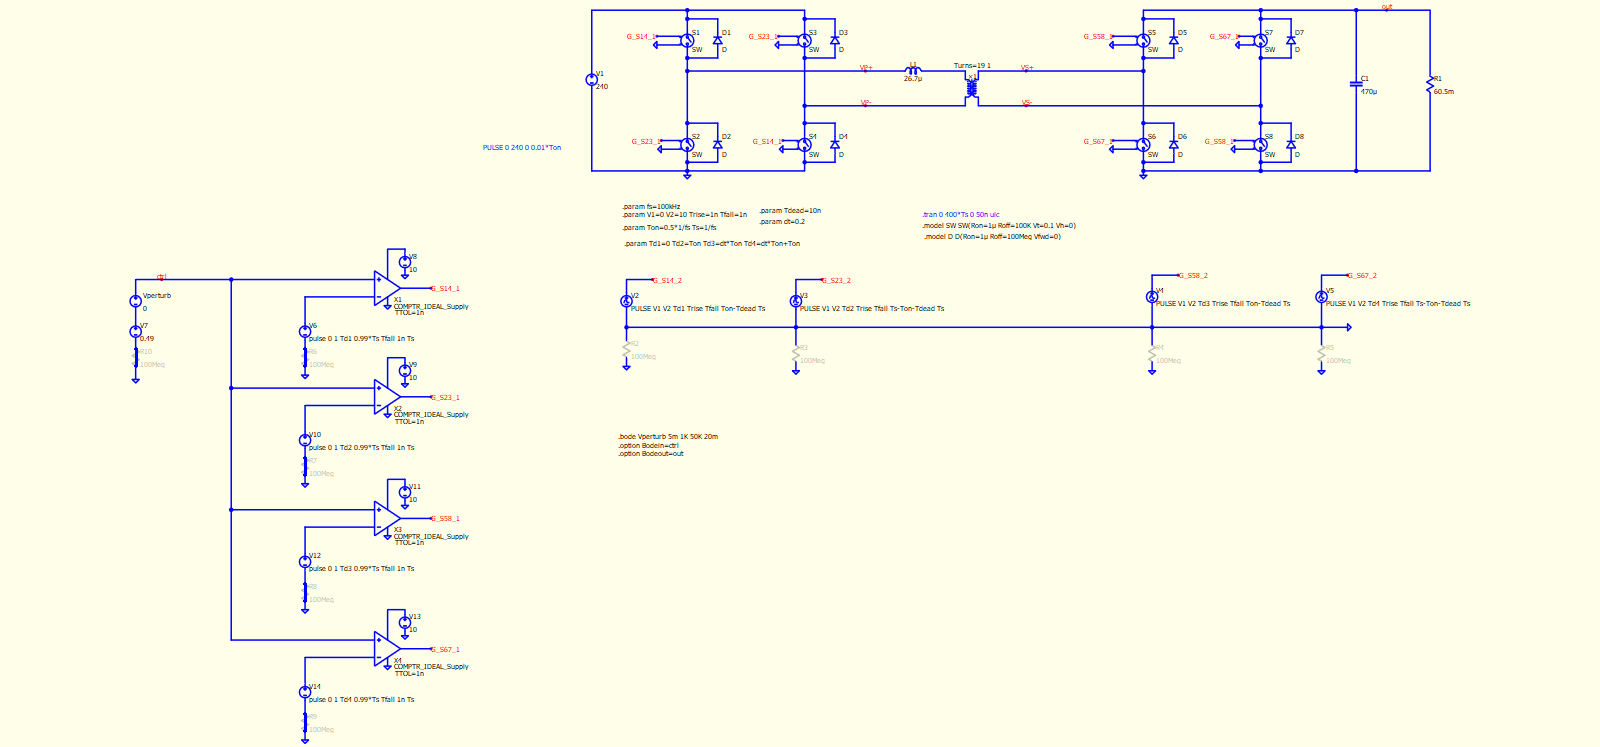
Task: Select diode D7 symbol
Action: coord(1291,41)
